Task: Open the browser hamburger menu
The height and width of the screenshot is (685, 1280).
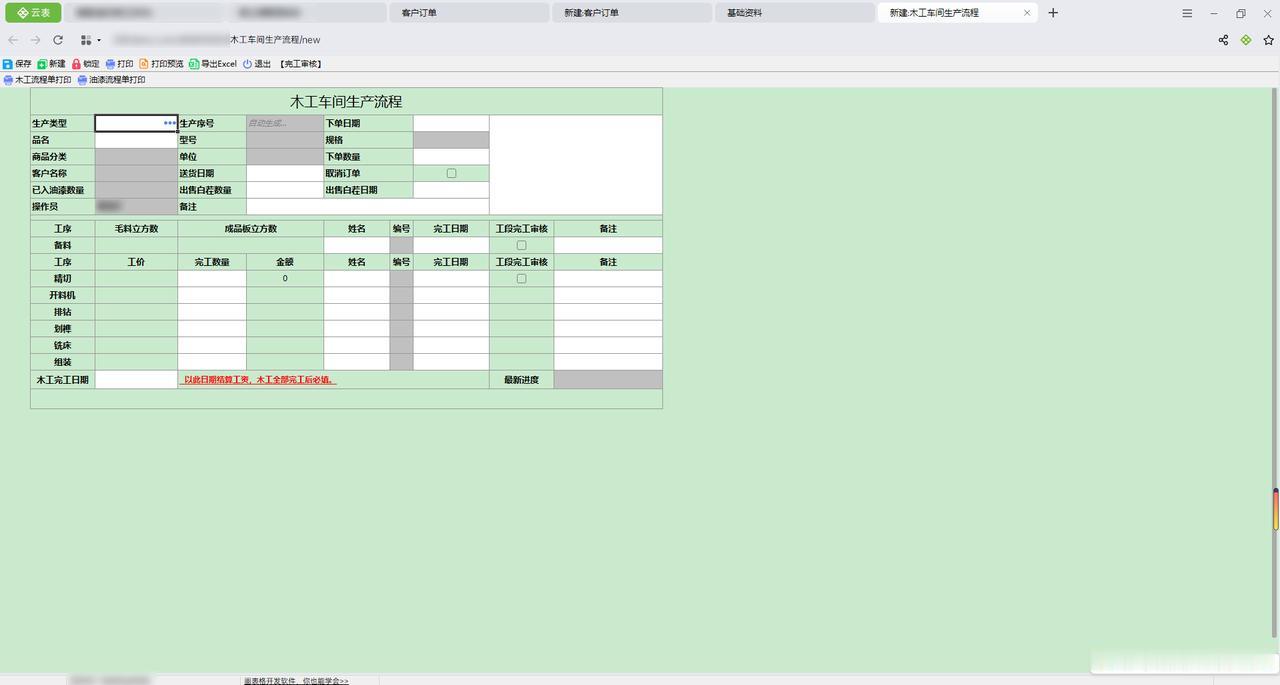Action: 1187,13
